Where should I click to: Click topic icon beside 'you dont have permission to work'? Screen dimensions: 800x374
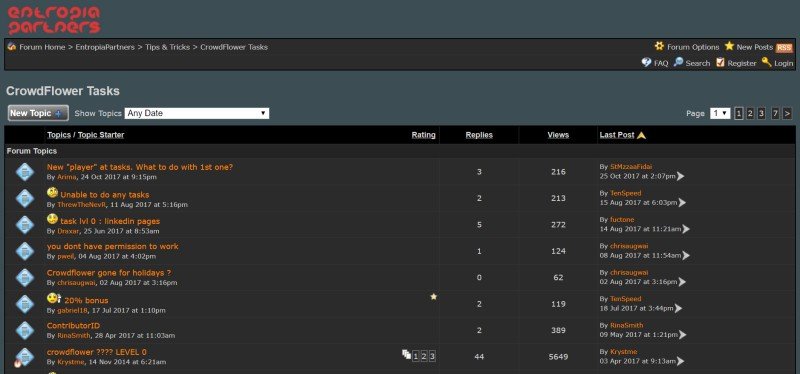click(24, 251)
